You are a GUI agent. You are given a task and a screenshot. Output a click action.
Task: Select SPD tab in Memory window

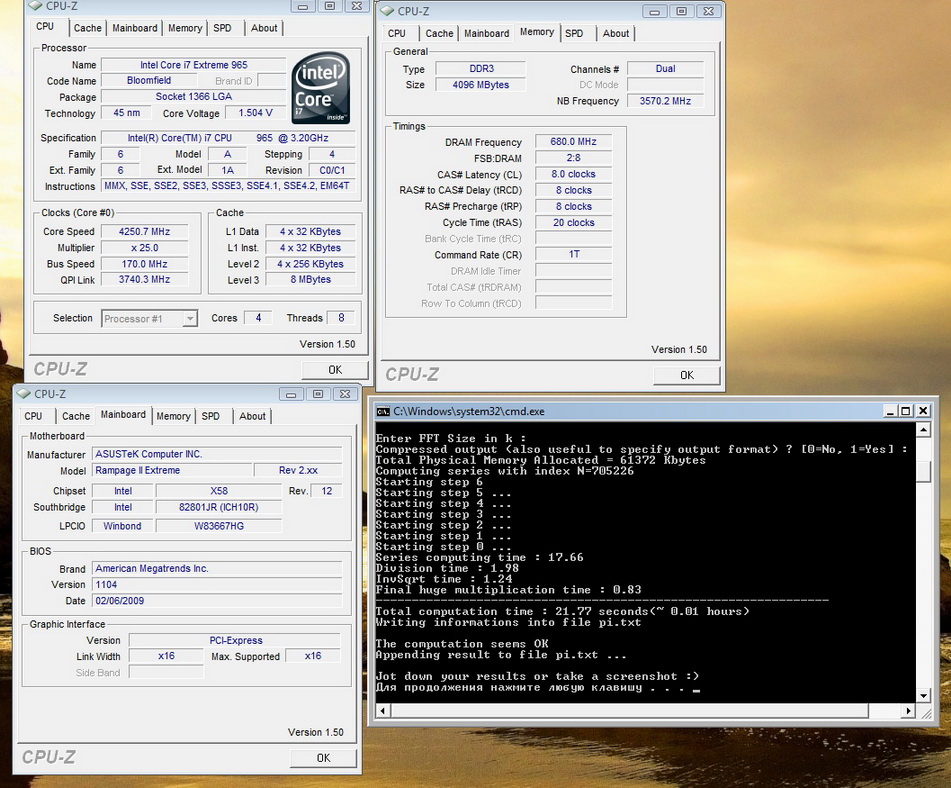tap(574, 33)
